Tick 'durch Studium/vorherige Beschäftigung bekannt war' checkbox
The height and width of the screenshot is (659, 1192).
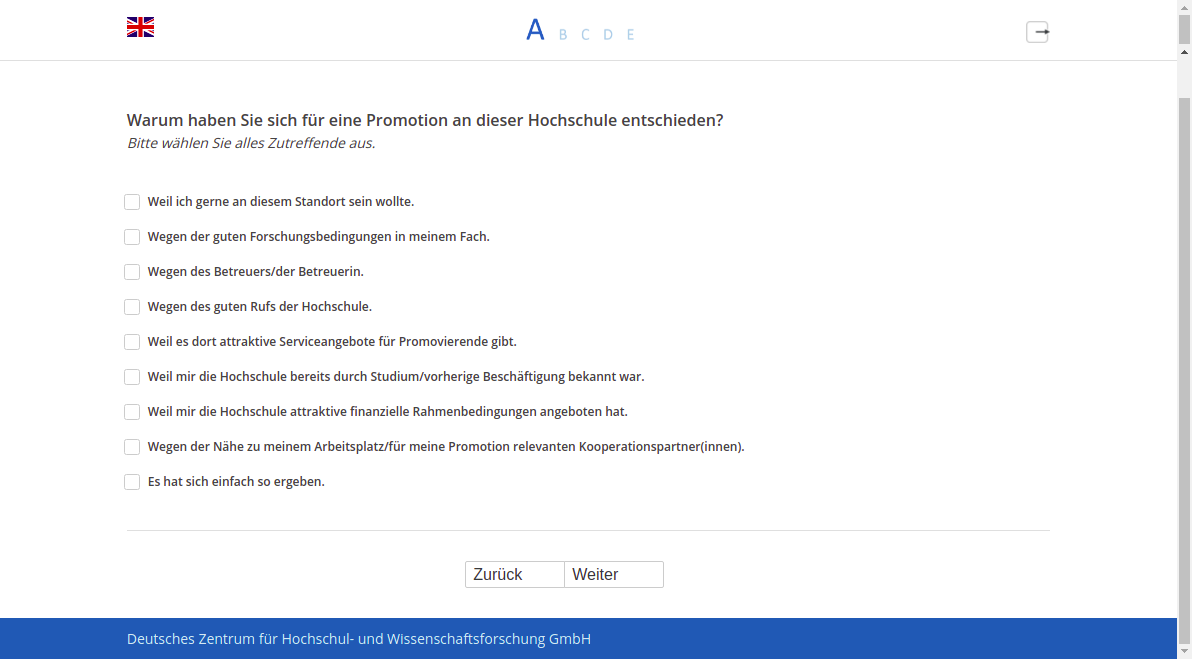point(132,377)
